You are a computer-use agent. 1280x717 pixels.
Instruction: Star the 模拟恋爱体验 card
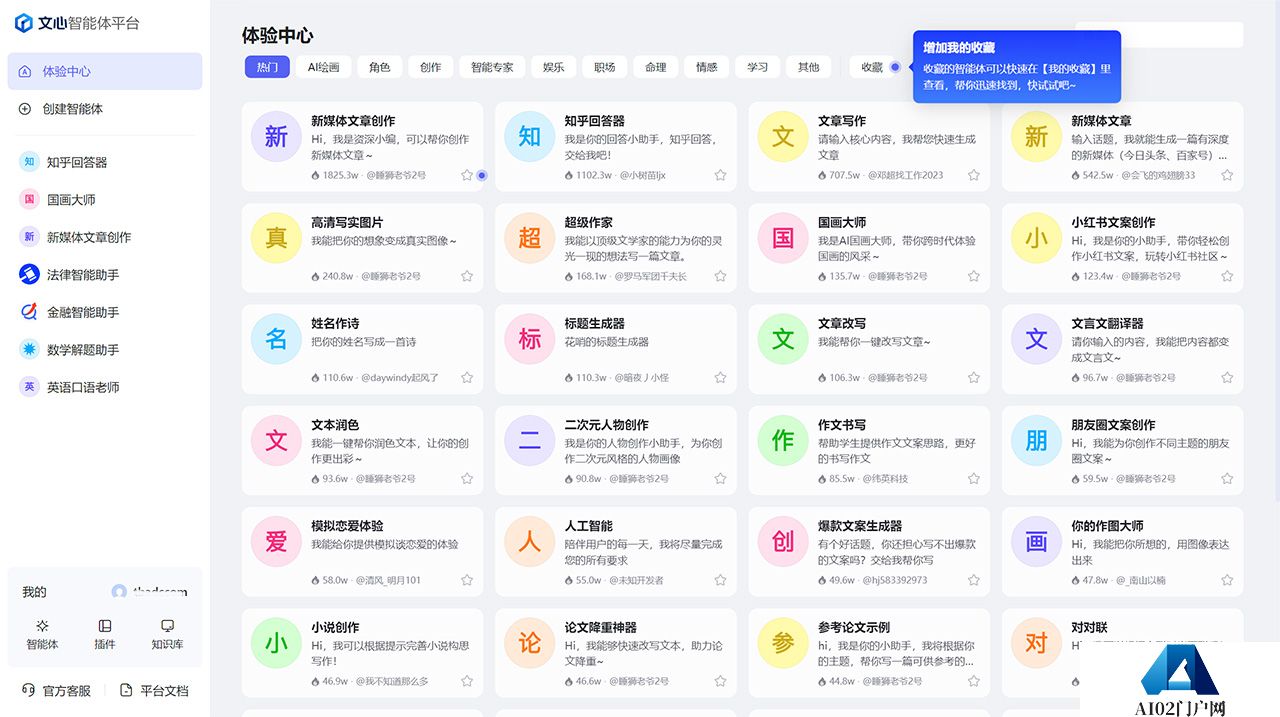pos(467,580)
